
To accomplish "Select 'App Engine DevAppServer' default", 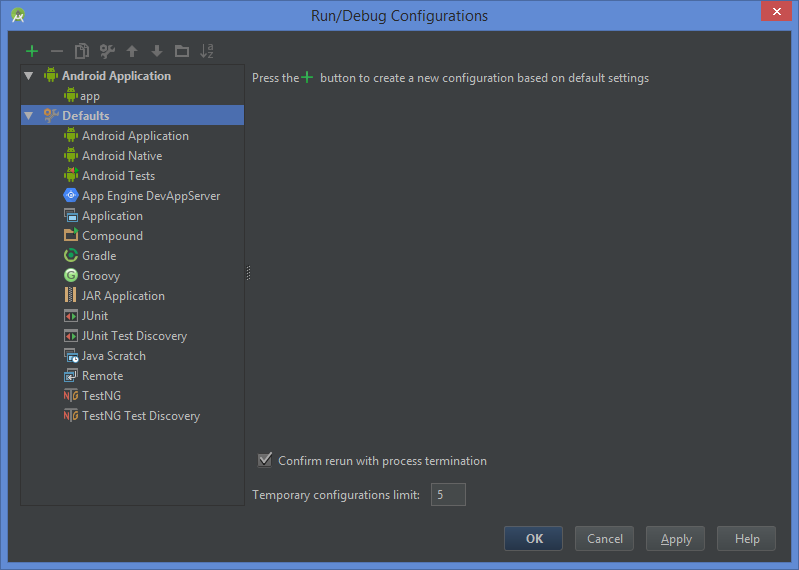I will coord(151,196).
